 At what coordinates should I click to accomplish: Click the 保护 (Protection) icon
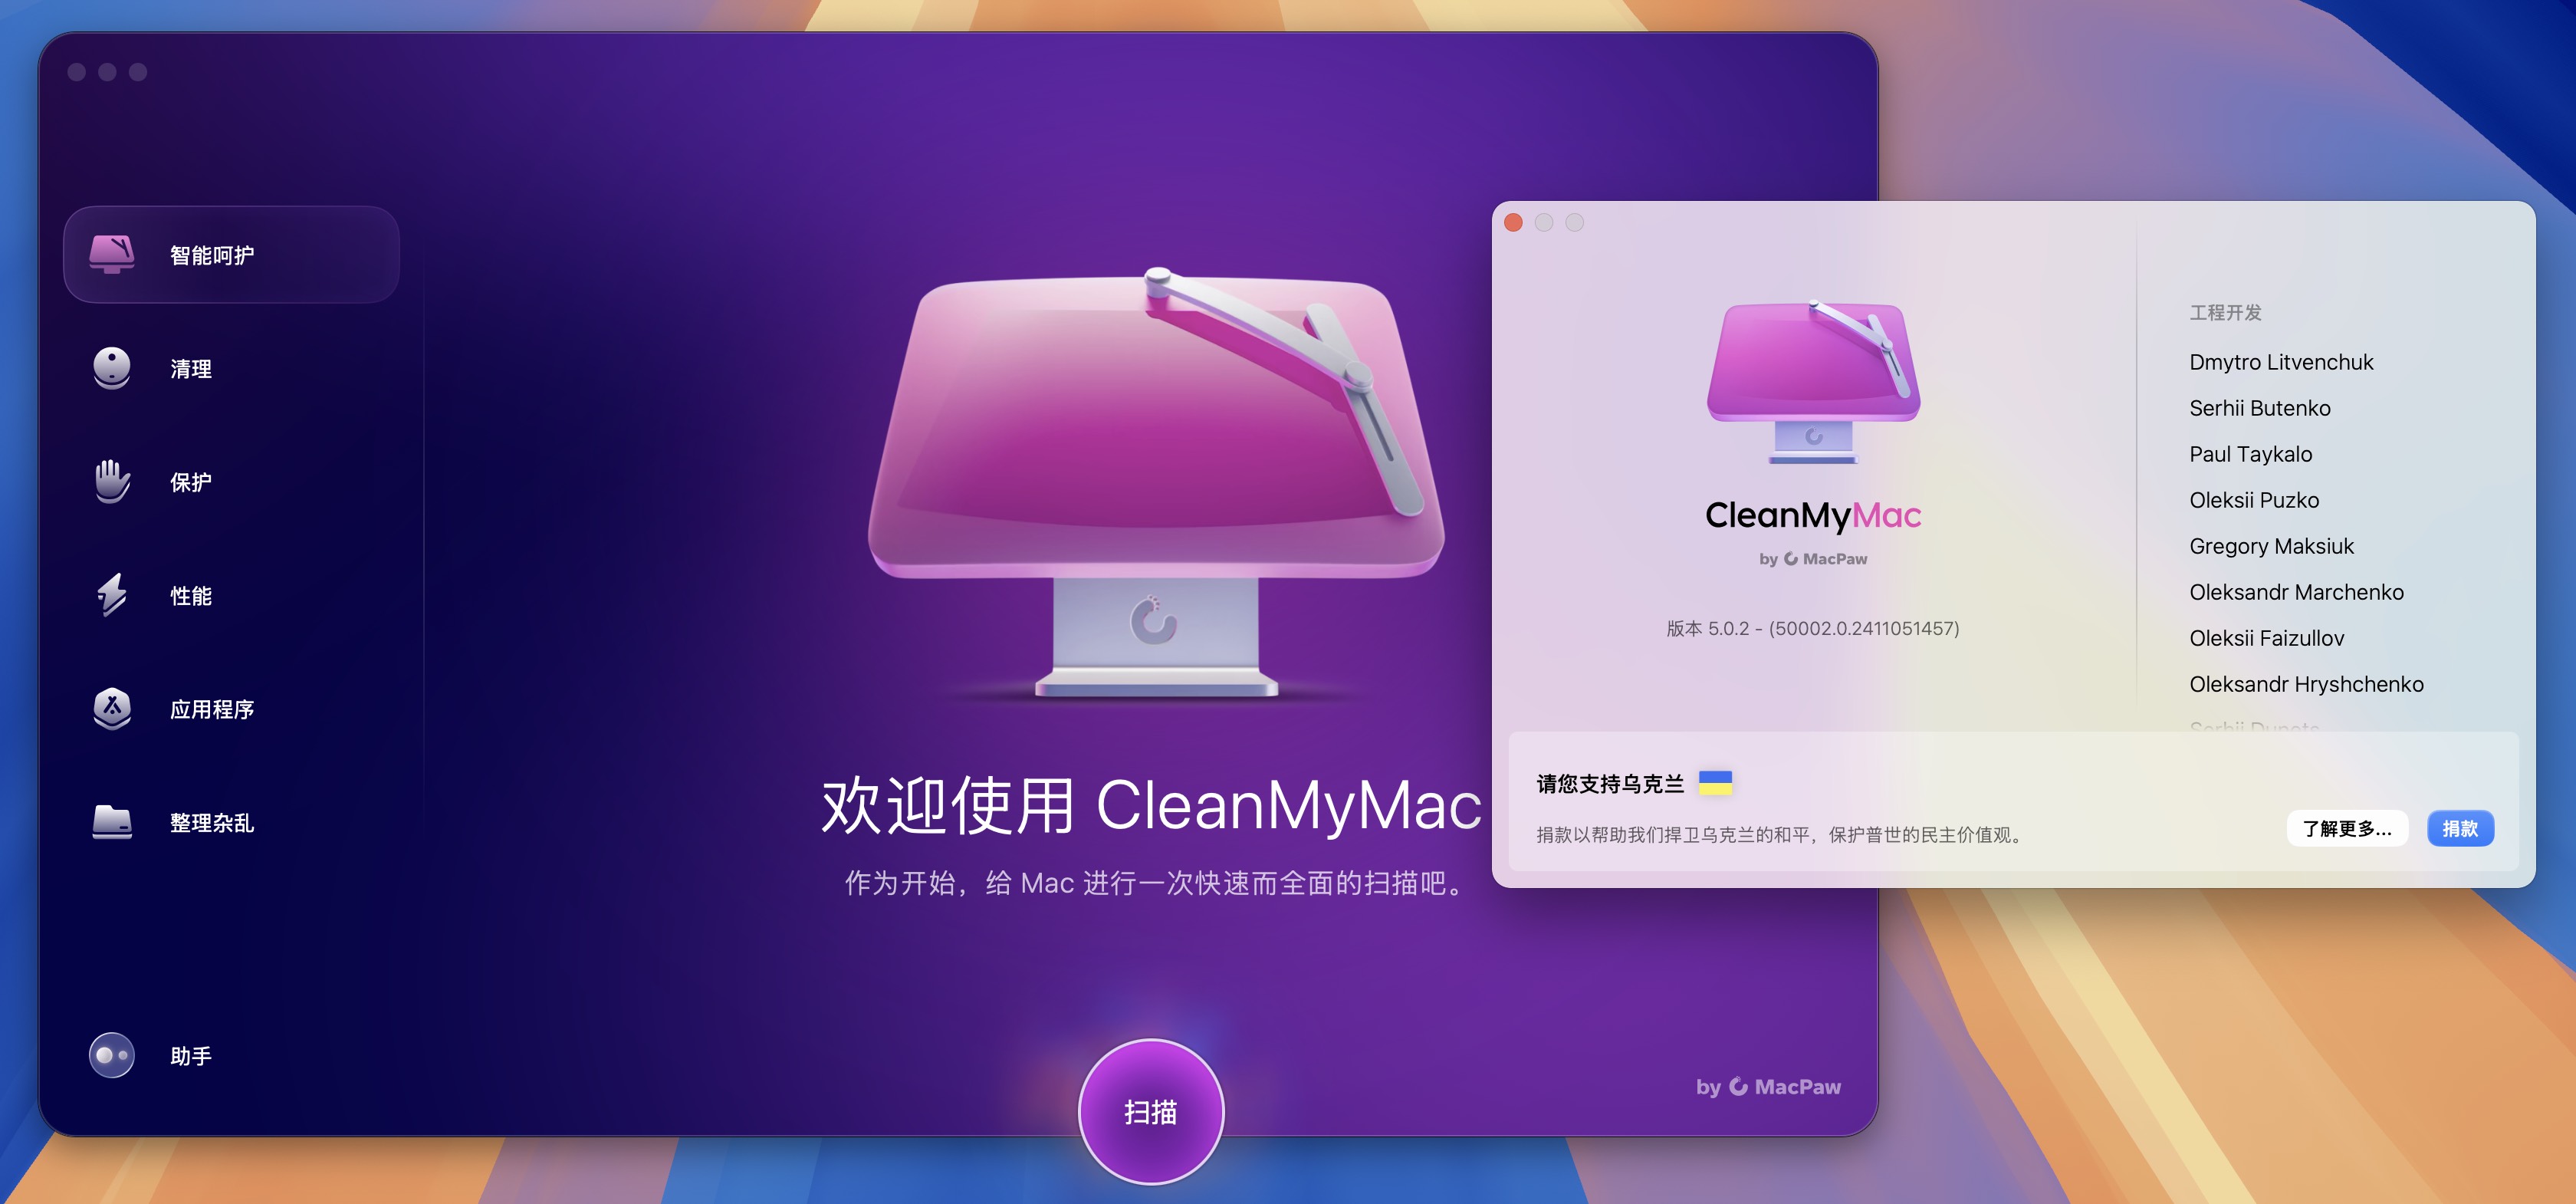pyautogui.click(x=112, y=482)
